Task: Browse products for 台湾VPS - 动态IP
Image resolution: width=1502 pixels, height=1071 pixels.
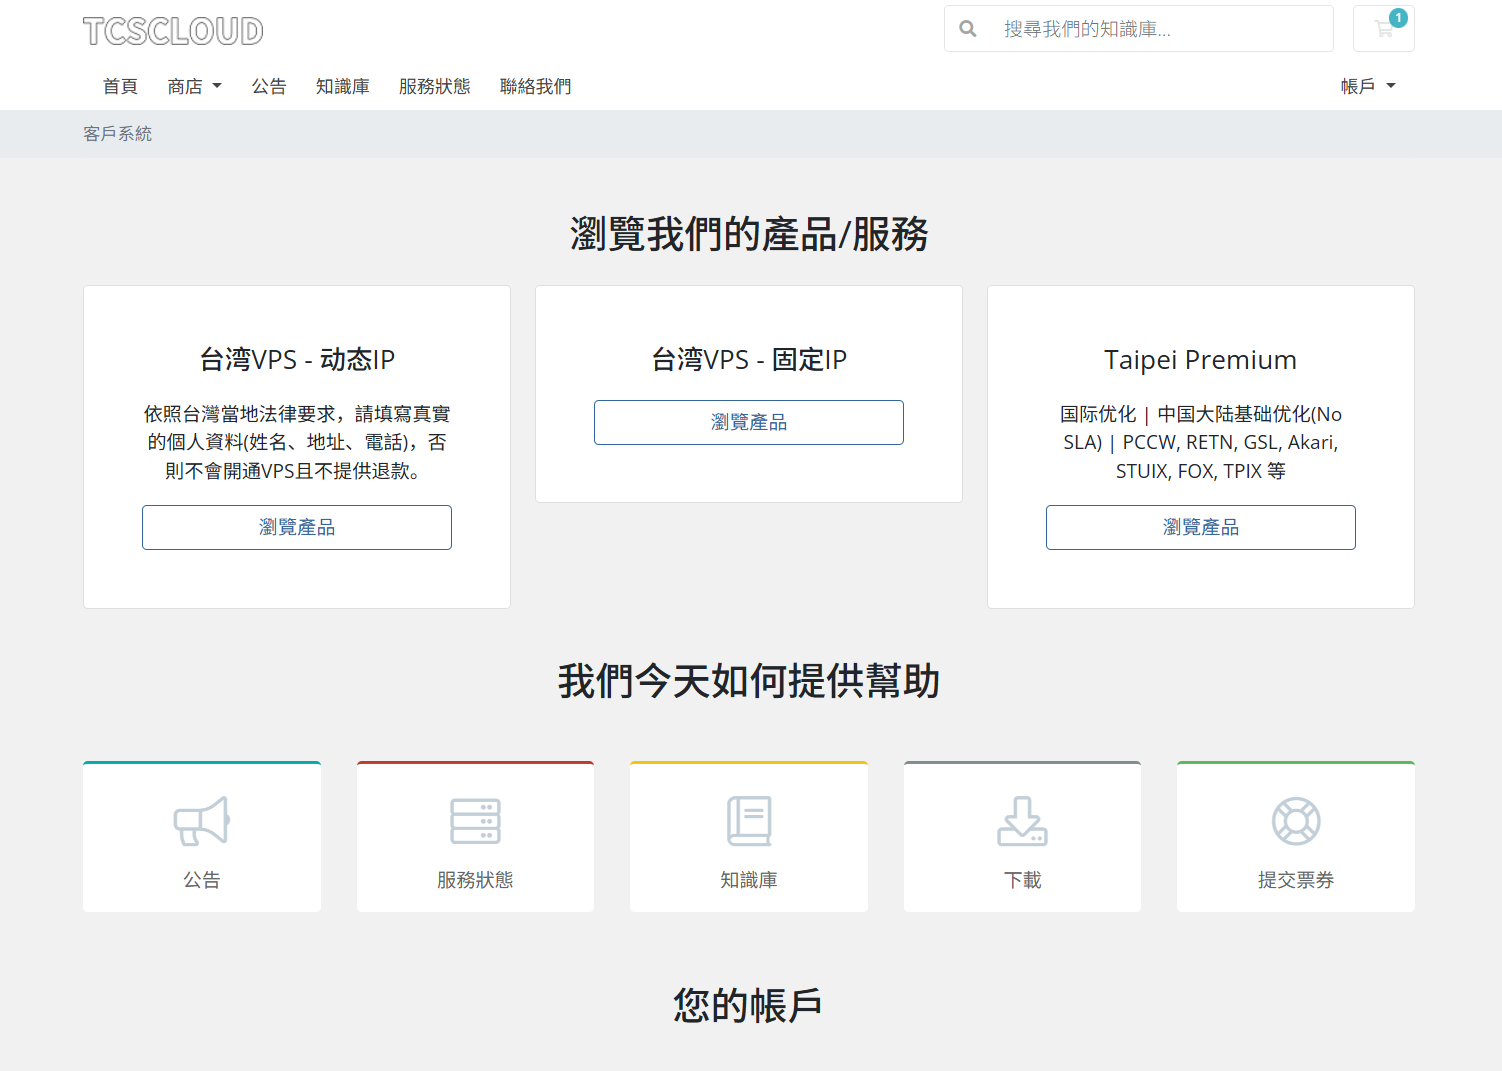Action: pos(297,527)
